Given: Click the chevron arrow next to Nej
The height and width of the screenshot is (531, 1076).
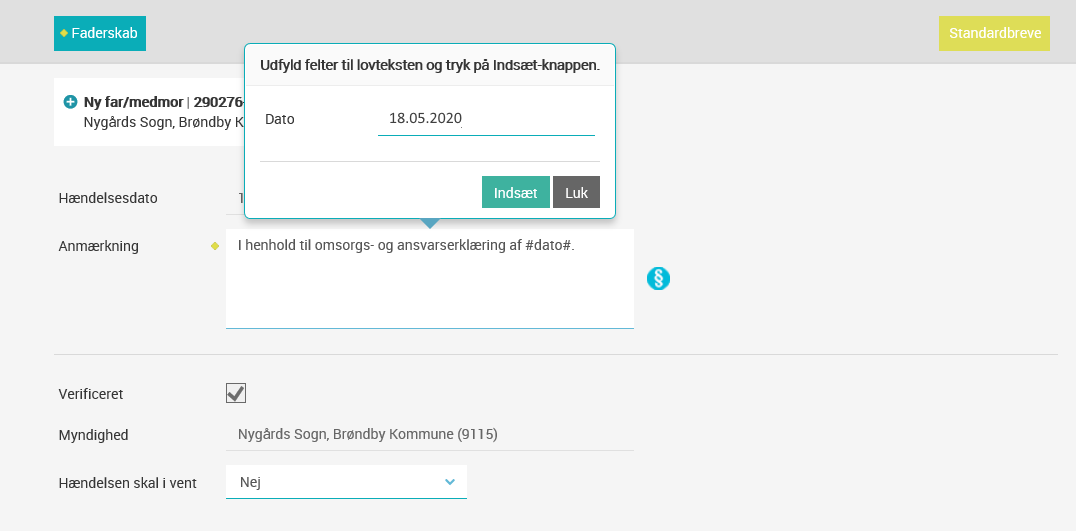Looking at the screenshot, I should 450,482.
